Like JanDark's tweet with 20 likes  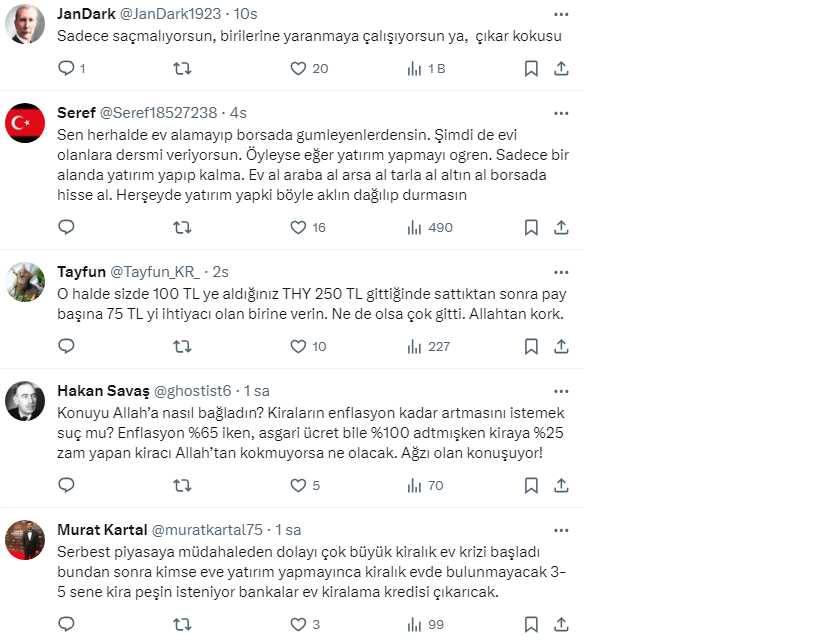[x=298, y=69]
